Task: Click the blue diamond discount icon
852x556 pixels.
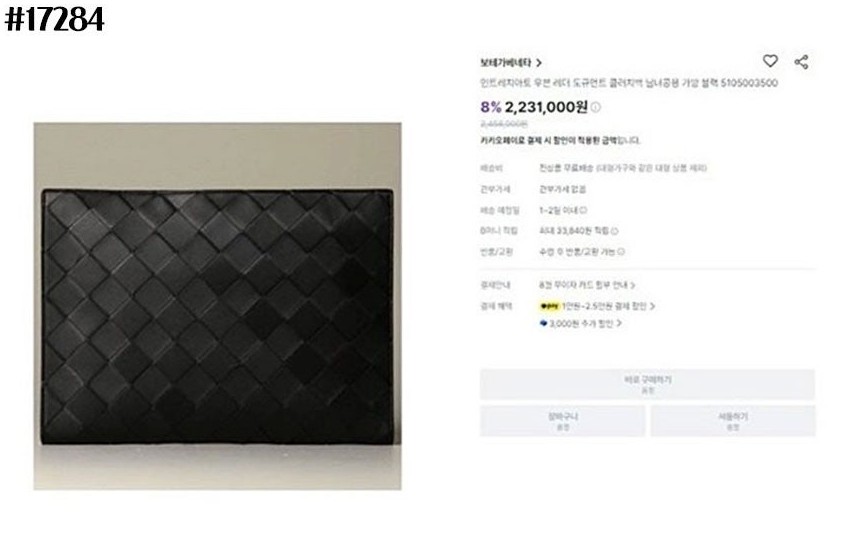Action: [543, 323]
